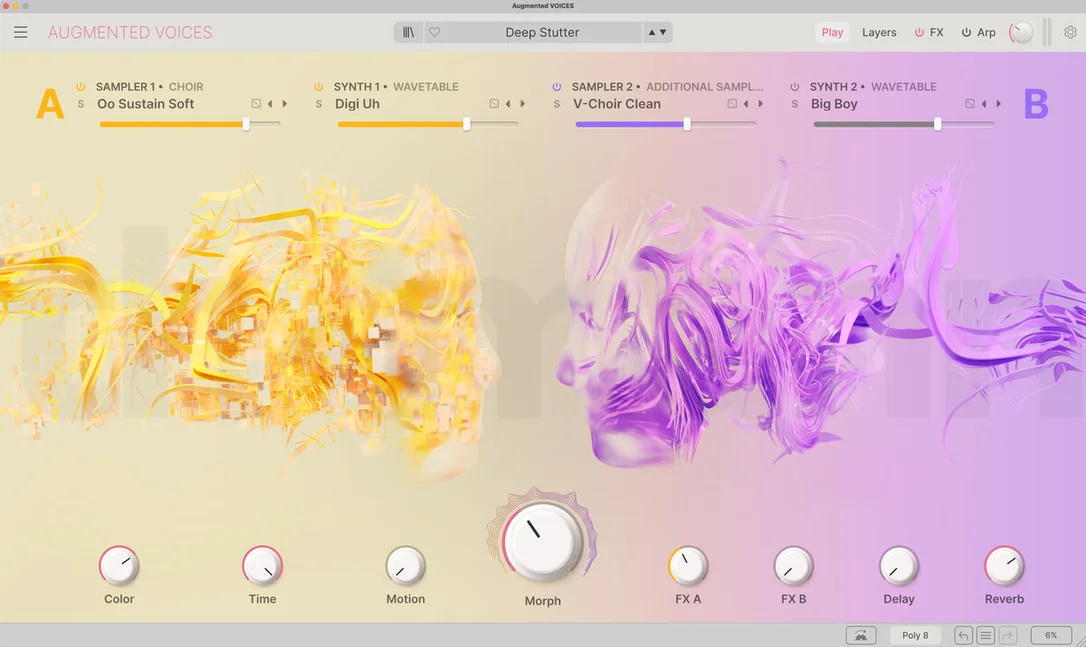The height and width of the screenshot is (647, 1086).
Task: Click the FX B knob
Action: 793,566
